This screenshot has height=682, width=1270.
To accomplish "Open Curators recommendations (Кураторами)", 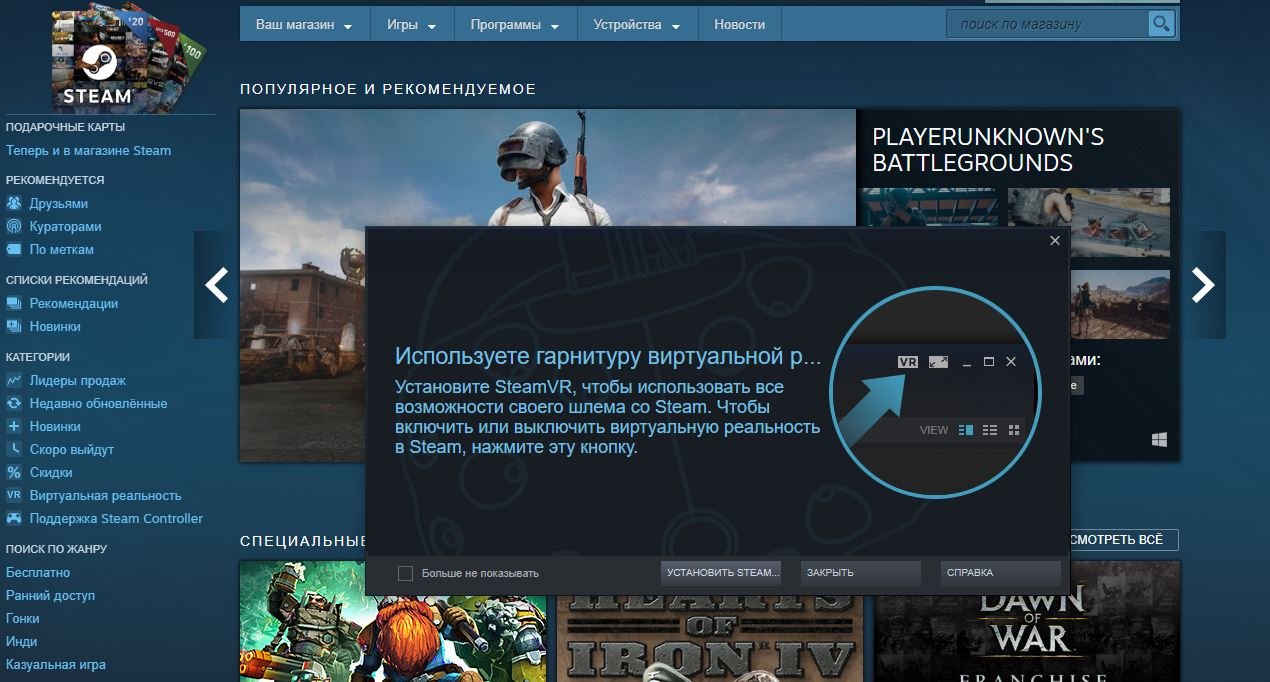I will (x=65, y=226).
